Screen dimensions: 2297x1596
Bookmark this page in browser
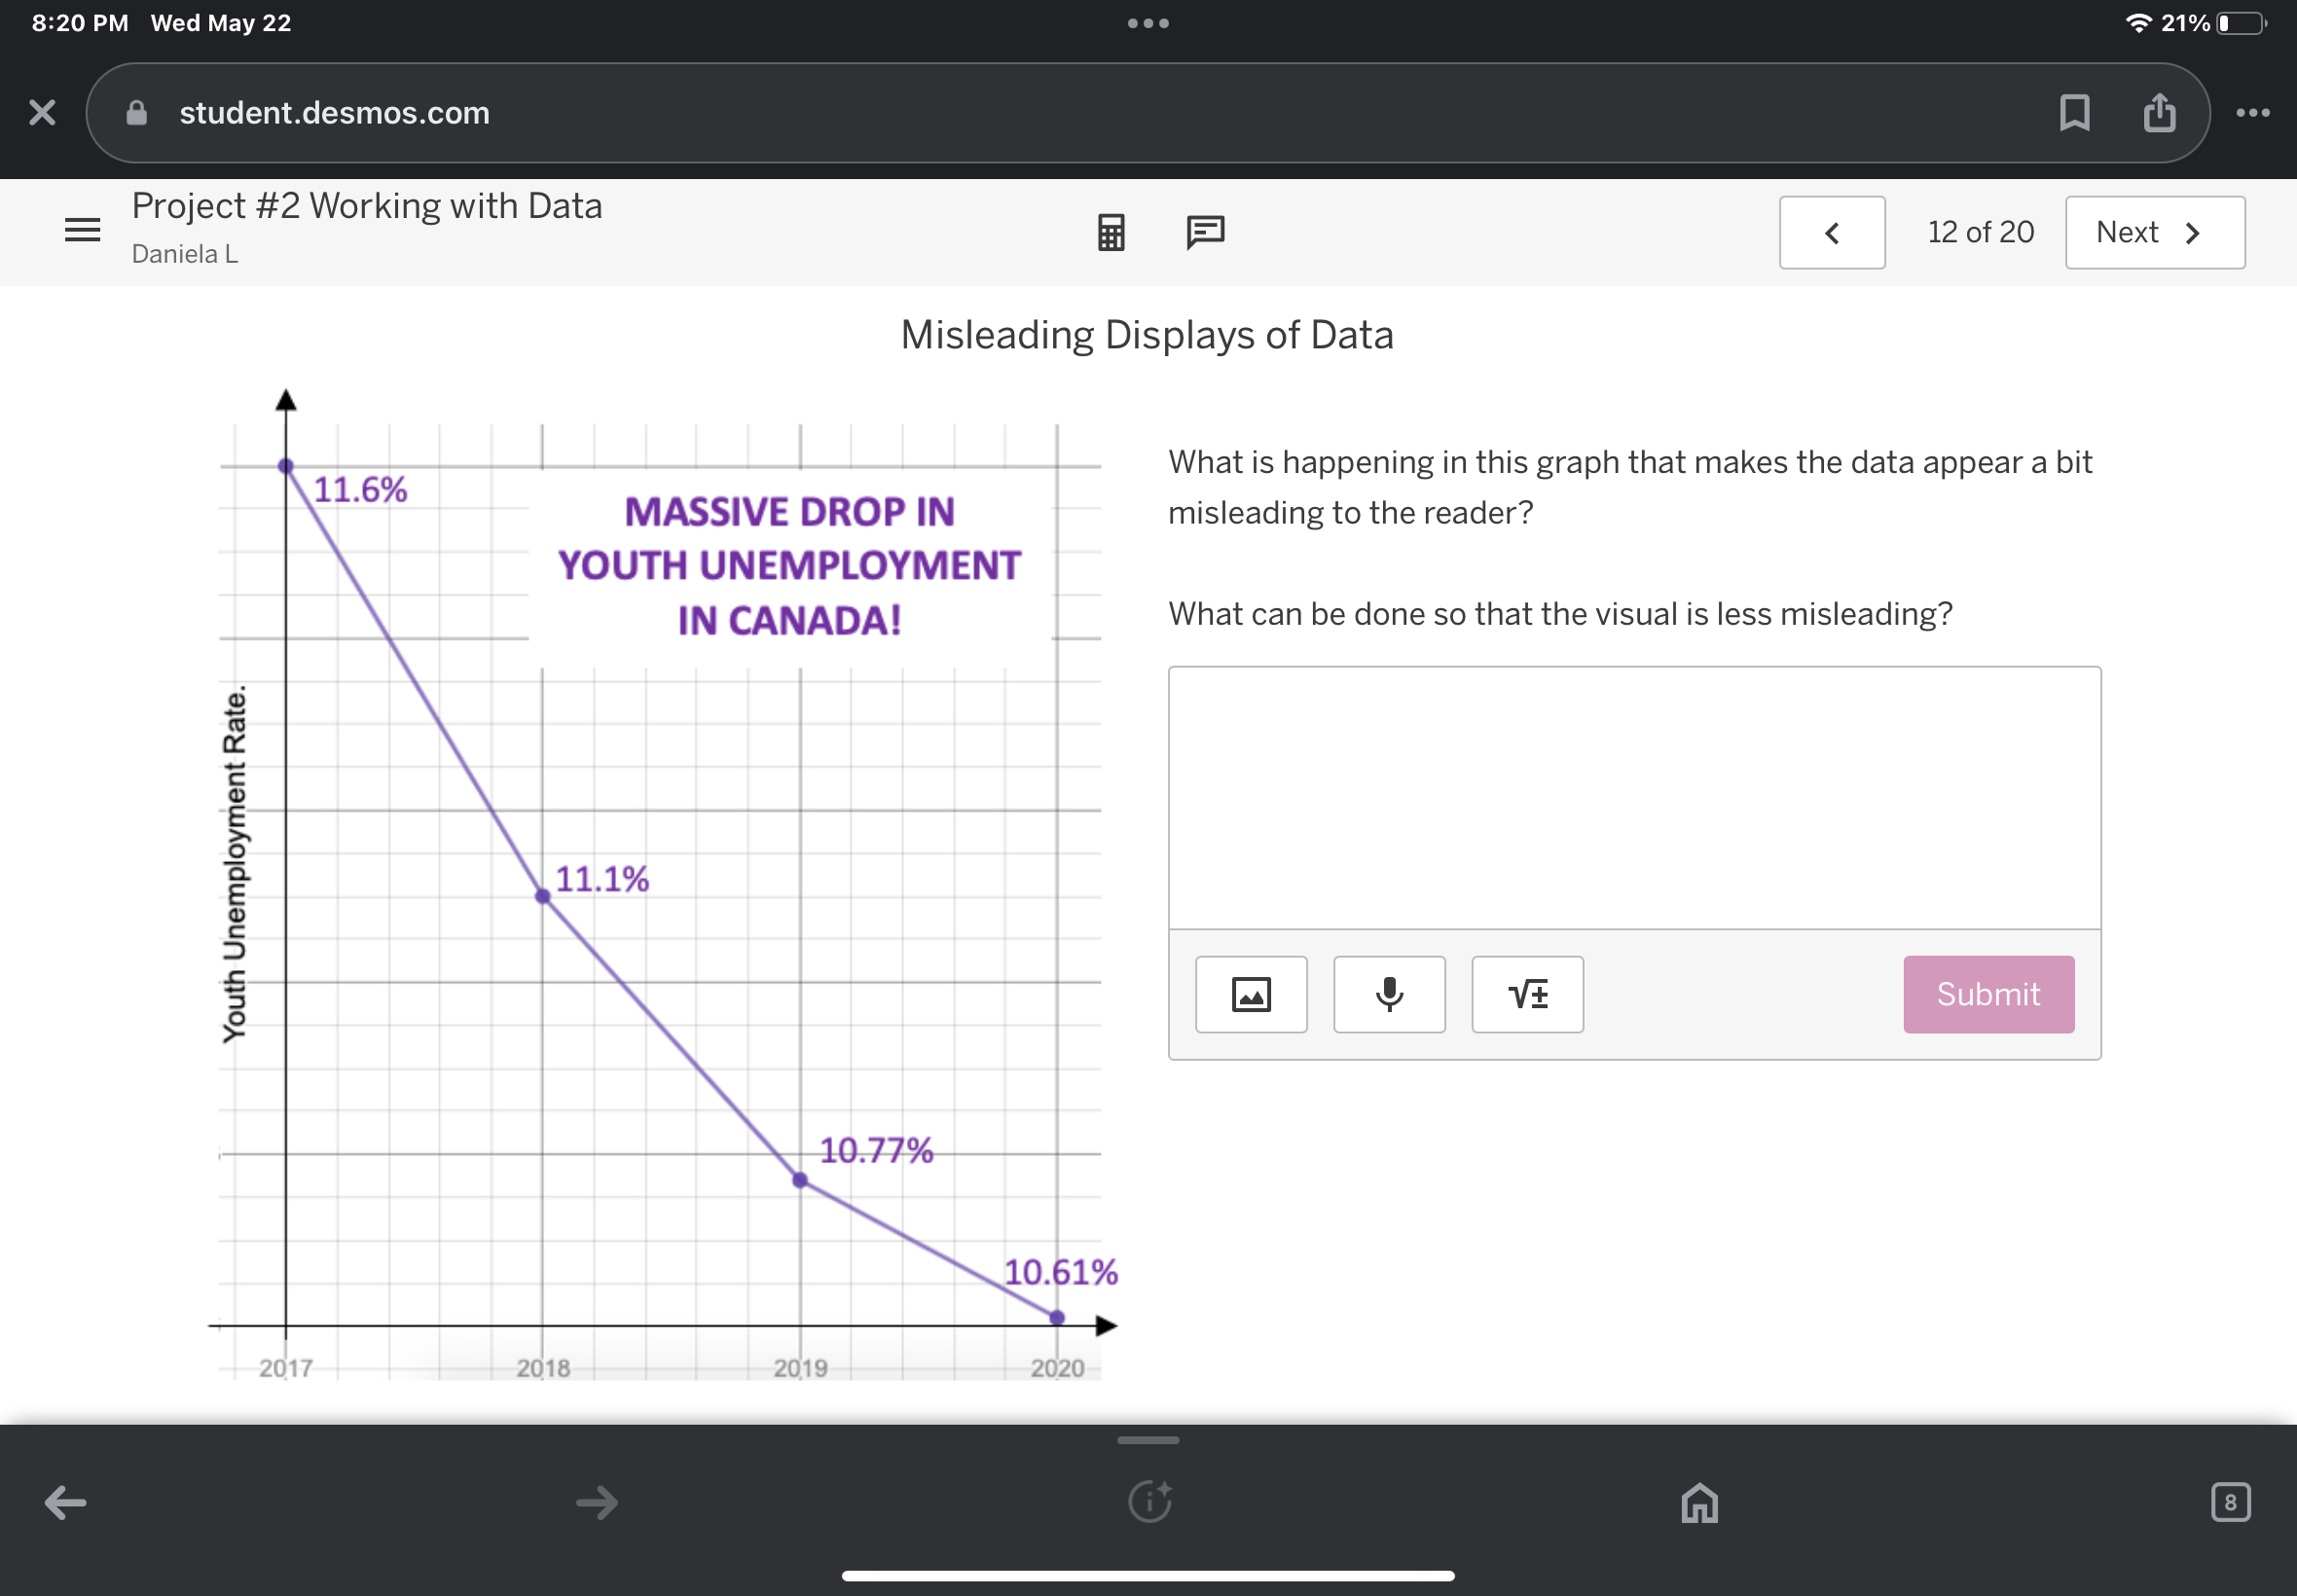pyautogui.click(x=2074, y=113)
